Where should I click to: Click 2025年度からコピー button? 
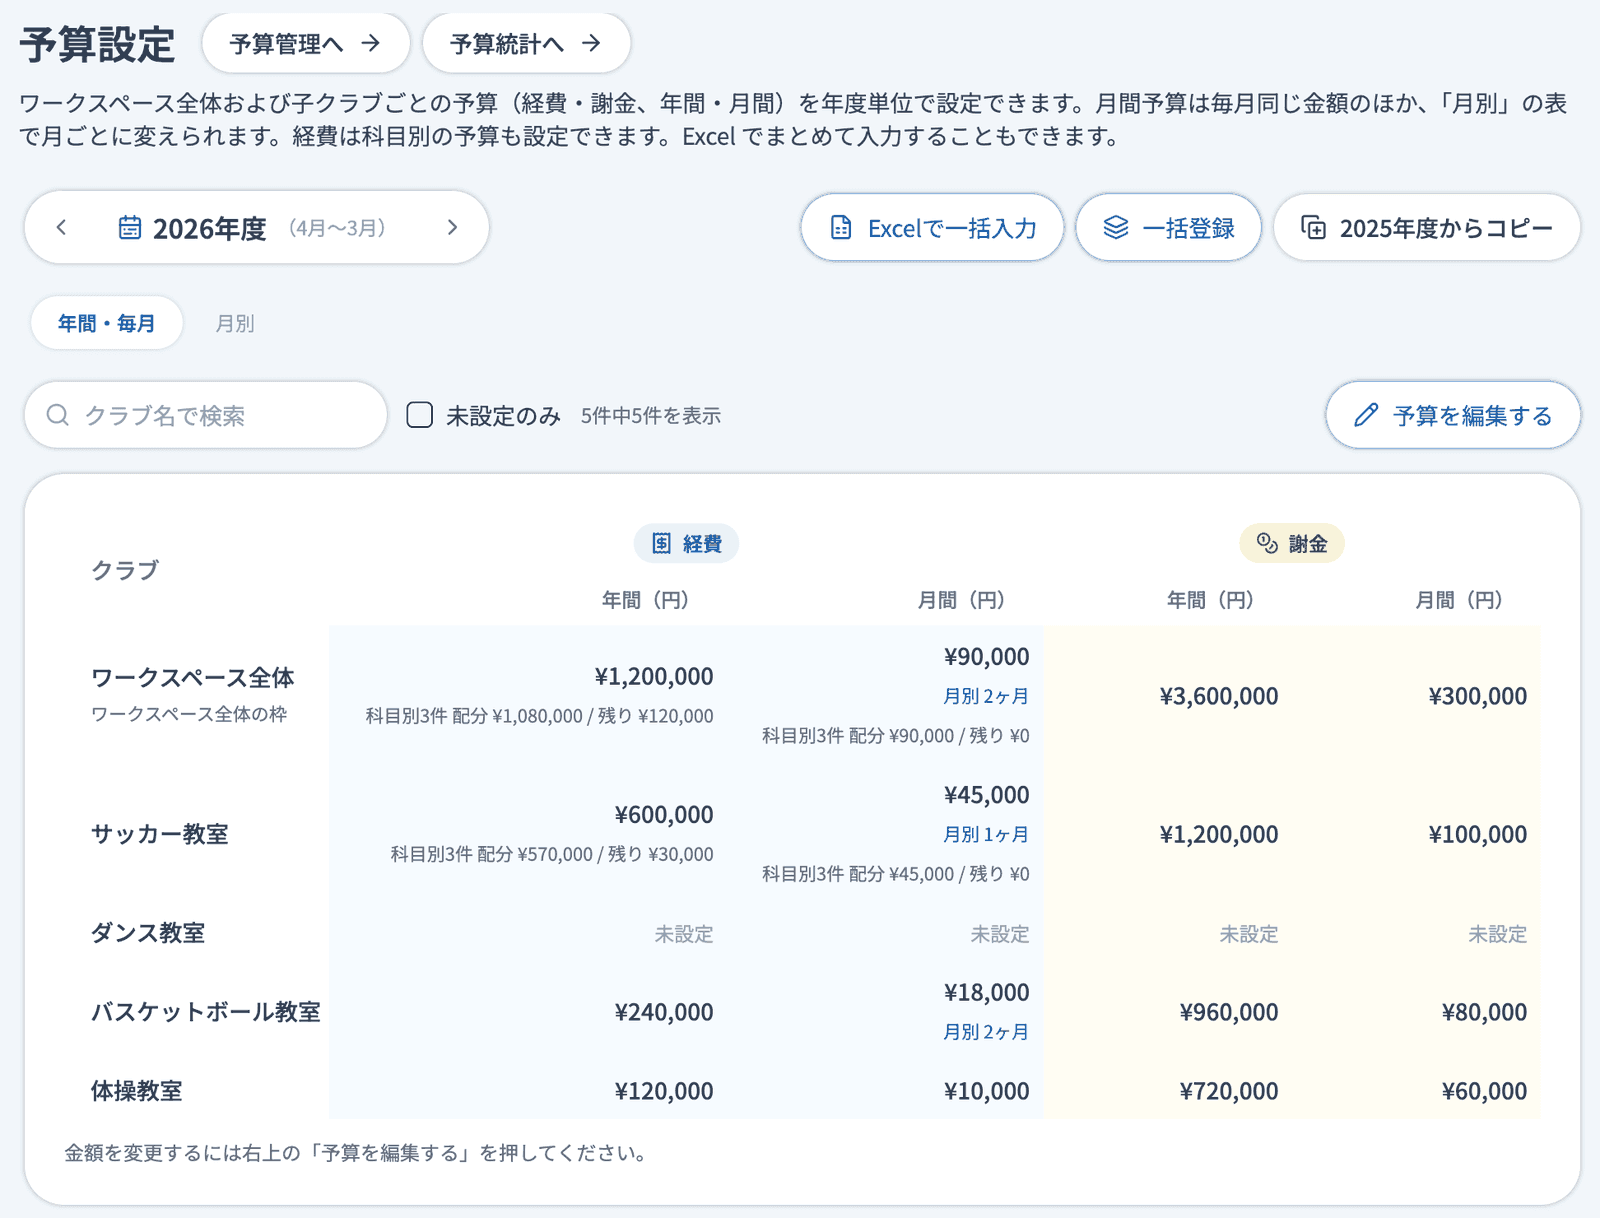(x=1427, y=228)
